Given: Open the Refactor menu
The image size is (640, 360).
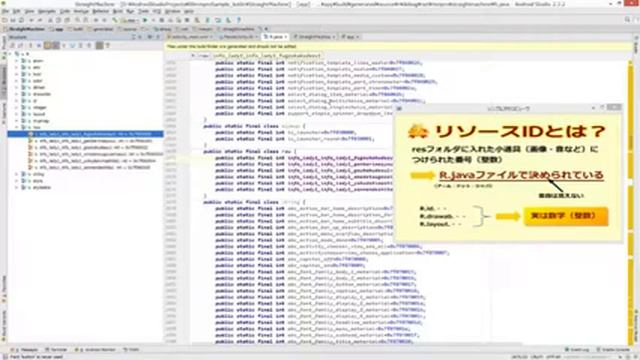Looking at the screenshot, I should [x=100, y=11].
